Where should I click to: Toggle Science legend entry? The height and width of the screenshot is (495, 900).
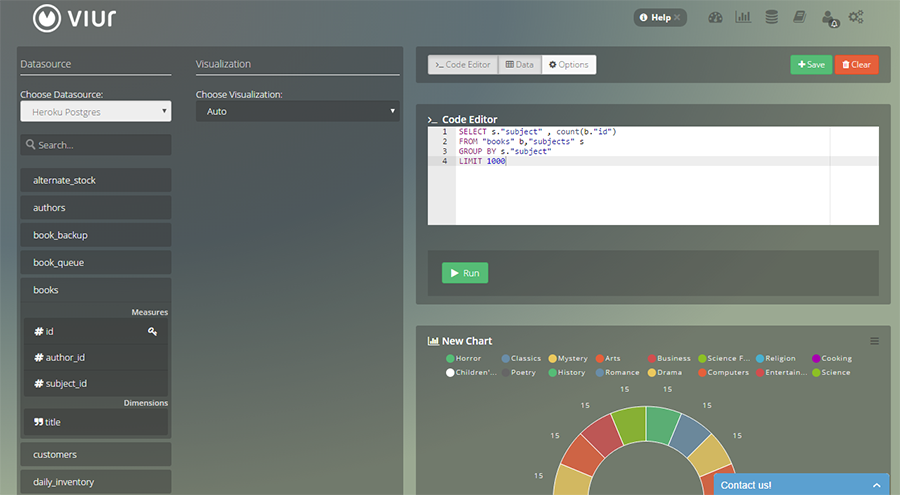[x=832, y=373]
